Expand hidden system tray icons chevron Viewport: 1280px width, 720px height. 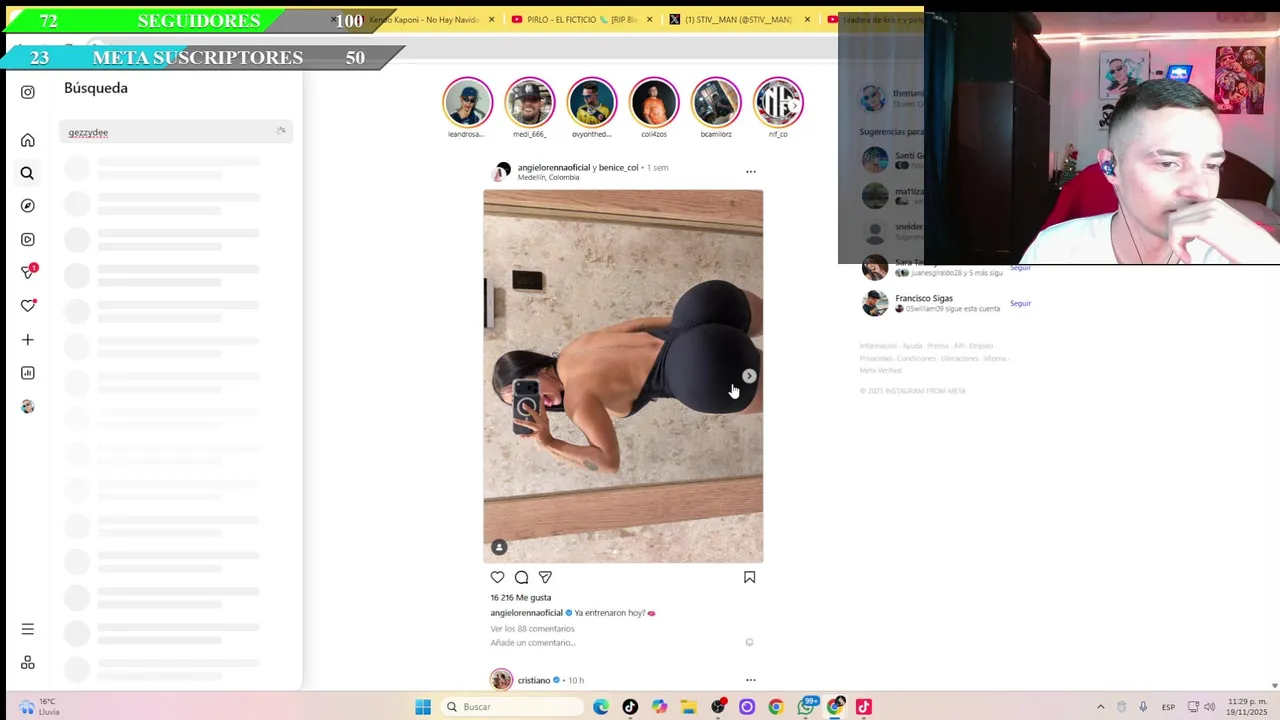click(1101, 707)
